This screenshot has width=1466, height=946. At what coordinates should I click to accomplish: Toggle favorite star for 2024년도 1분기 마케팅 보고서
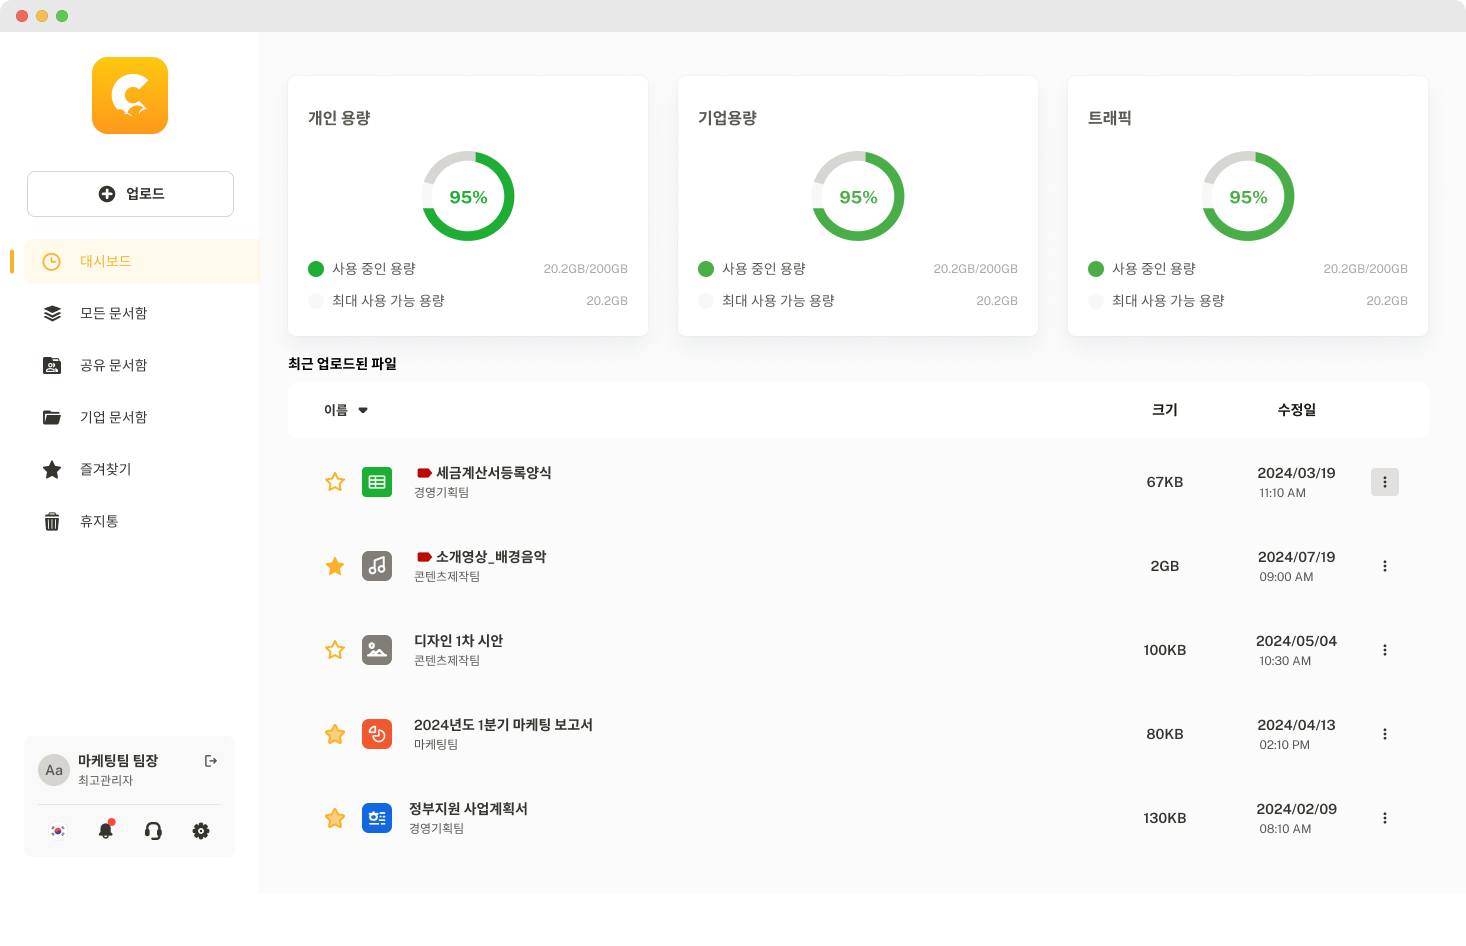point(335,734)
